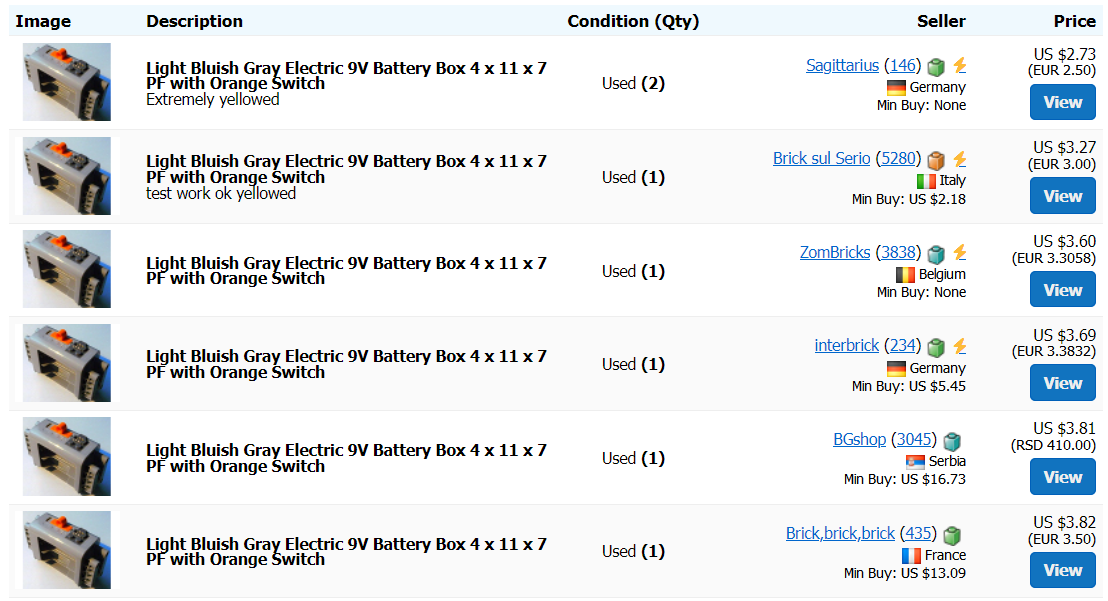Click the Price column header

click(x=1074, y=21)
